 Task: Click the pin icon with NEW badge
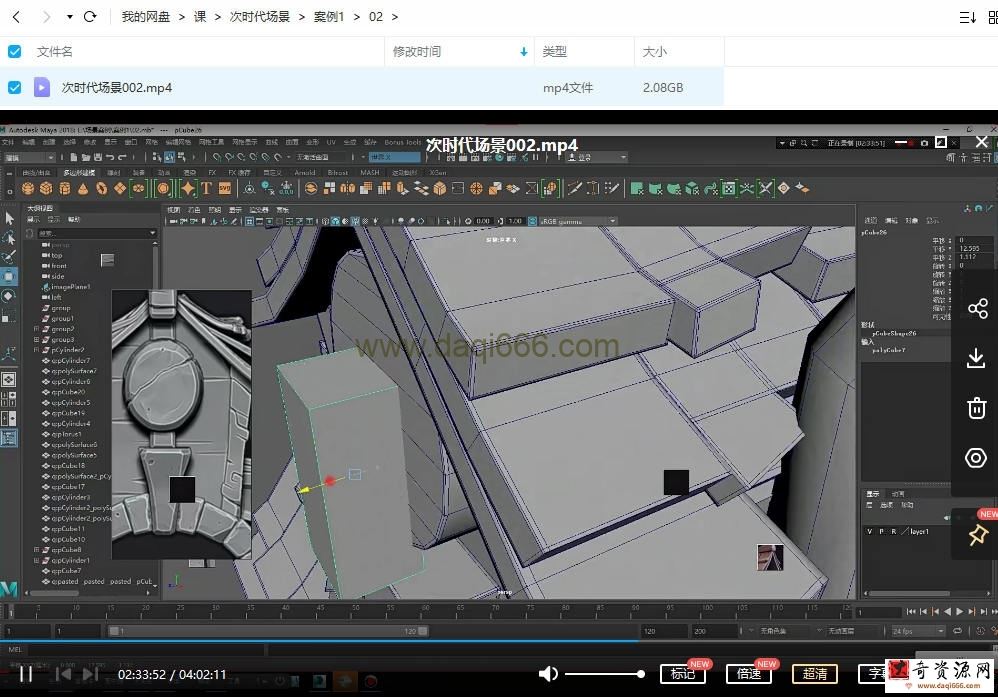(x=978, y=535)
